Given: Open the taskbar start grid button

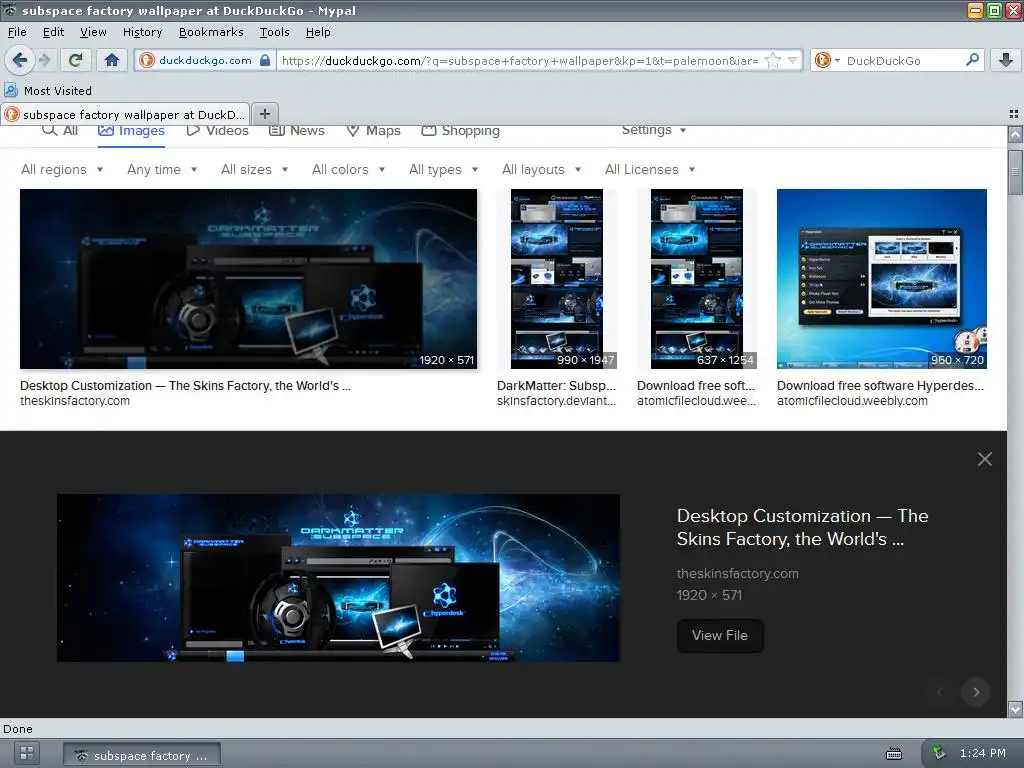Looking at the screenshot, I should coord(26,753).
